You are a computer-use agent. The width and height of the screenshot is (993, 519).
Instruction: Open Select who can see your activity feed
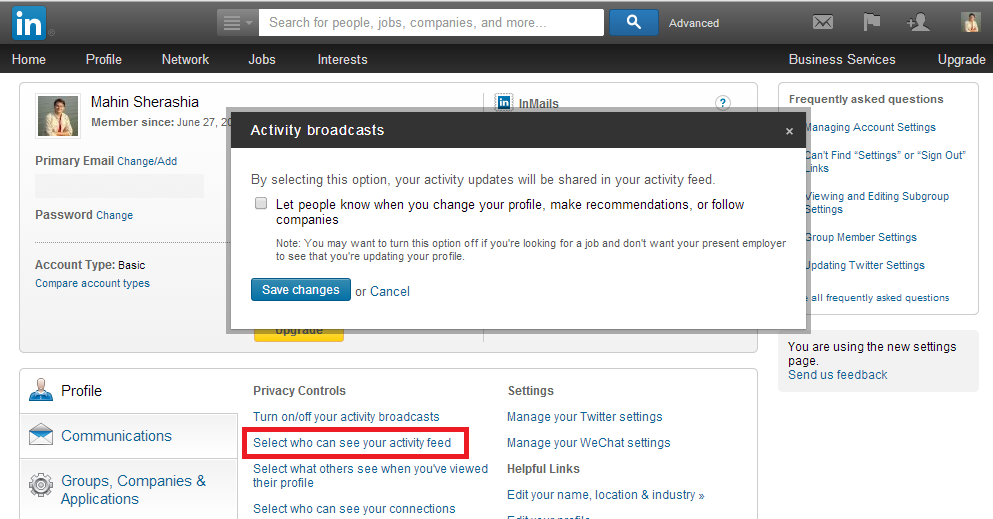(352, 443)
